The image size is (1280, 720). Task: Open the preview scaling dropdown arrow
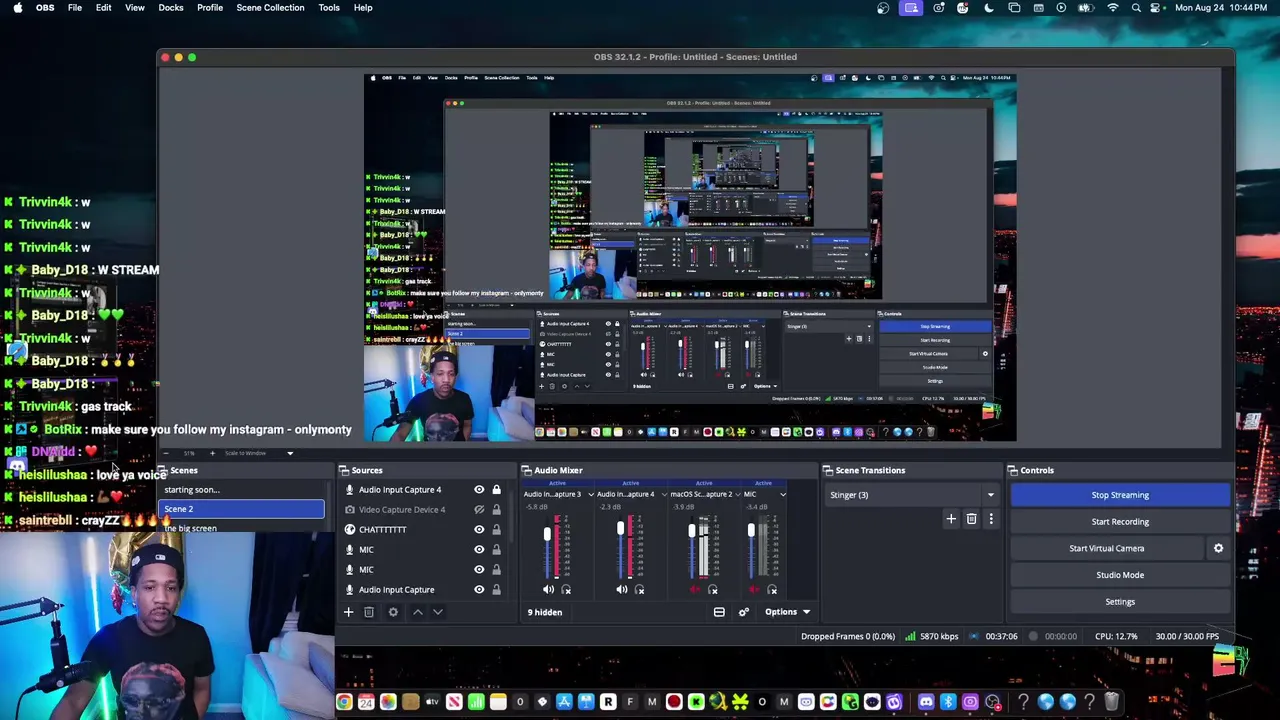tap(290, 453)
